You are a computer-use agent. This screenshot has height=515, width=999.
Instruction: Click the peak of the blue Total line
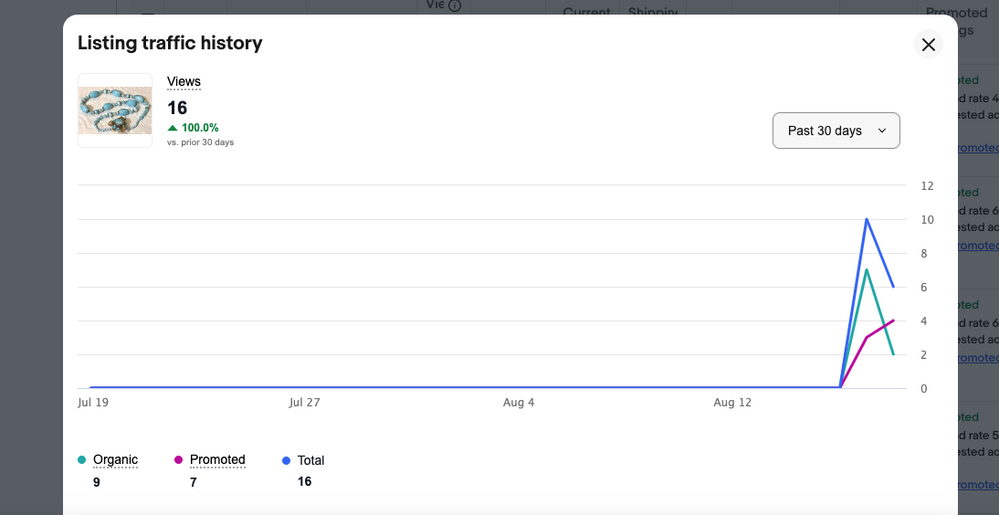click(866, 219)
